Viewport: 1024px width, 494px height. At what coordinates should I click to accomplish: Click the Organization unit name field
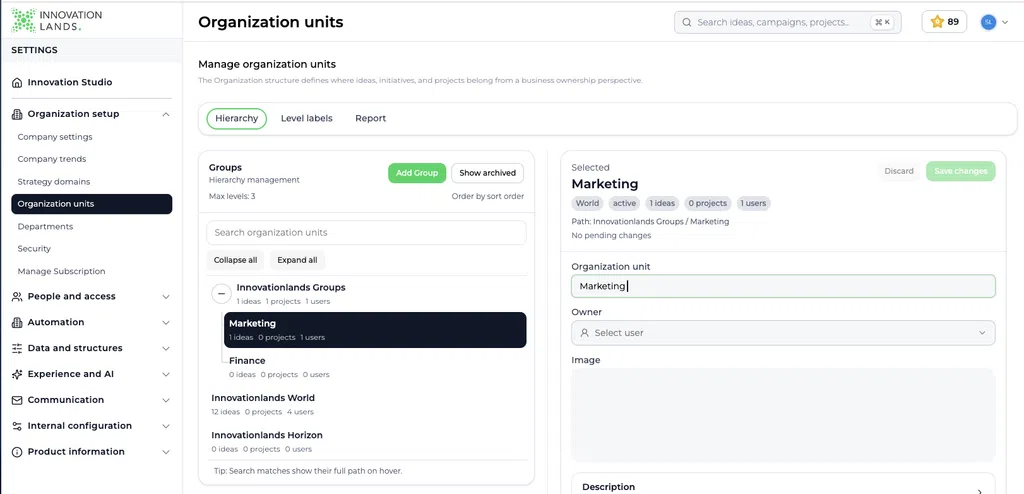(x=783, y=286)
